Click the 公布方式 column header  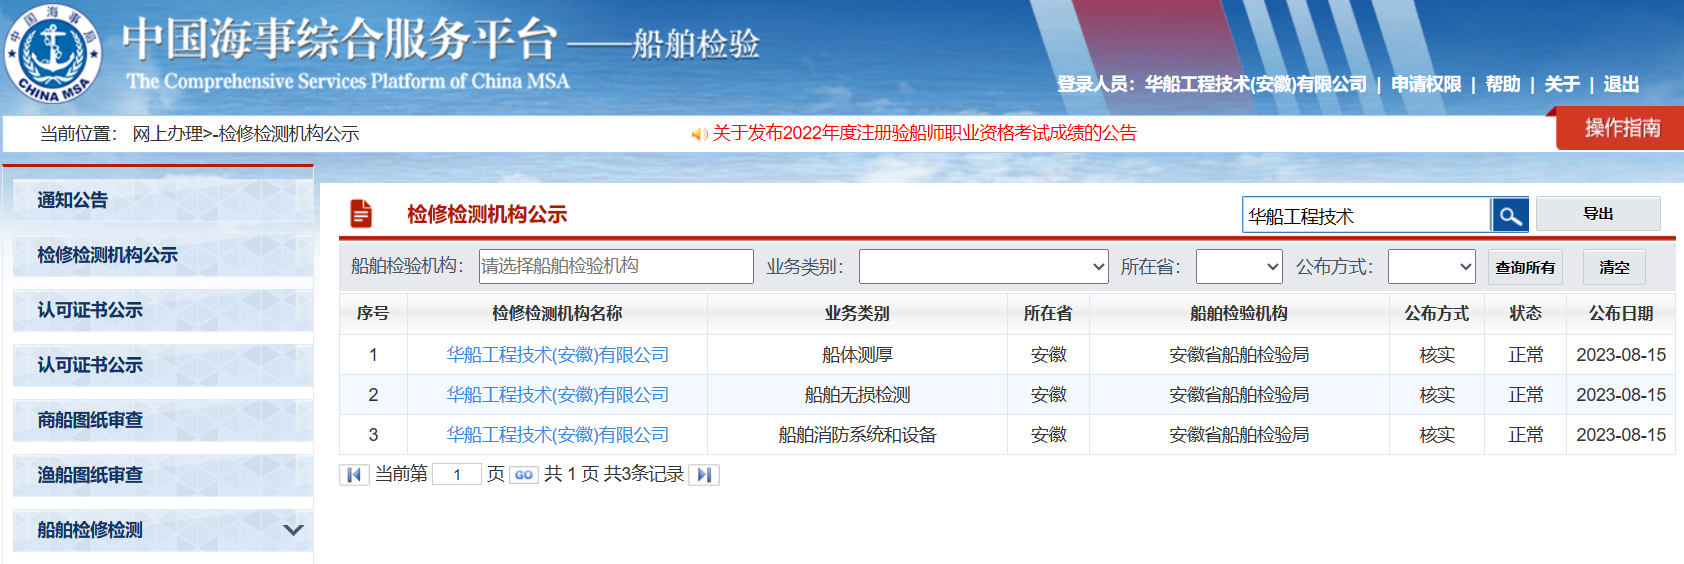pyautogui.click(x=1436, y=313)
